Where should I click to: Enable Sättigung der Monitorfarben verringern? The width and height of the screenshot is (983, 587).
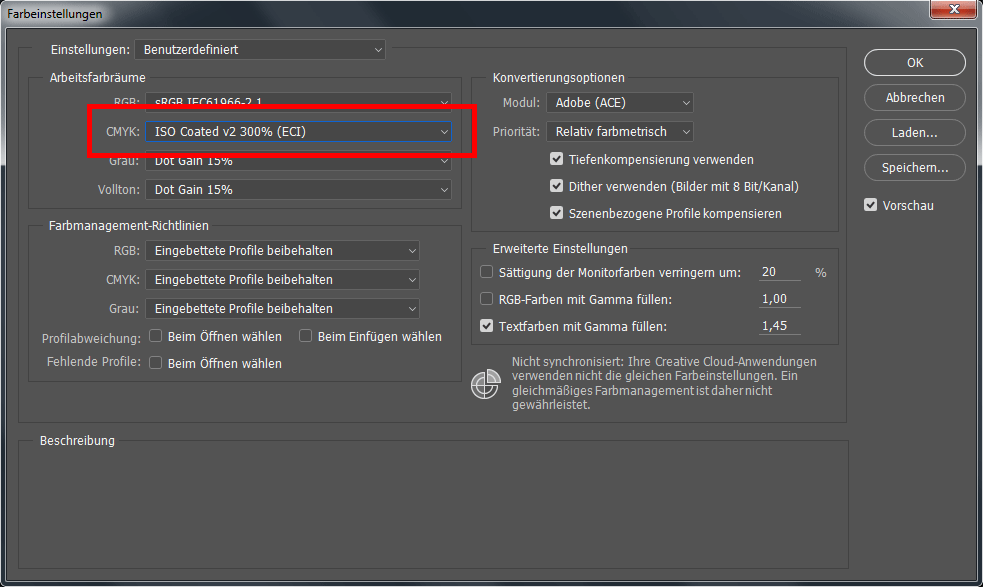(487, 272)
